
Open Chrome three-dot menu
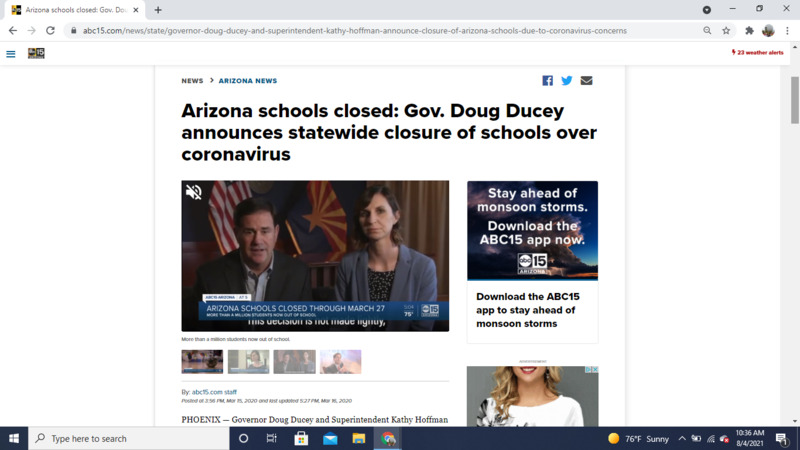coord(787,31)
